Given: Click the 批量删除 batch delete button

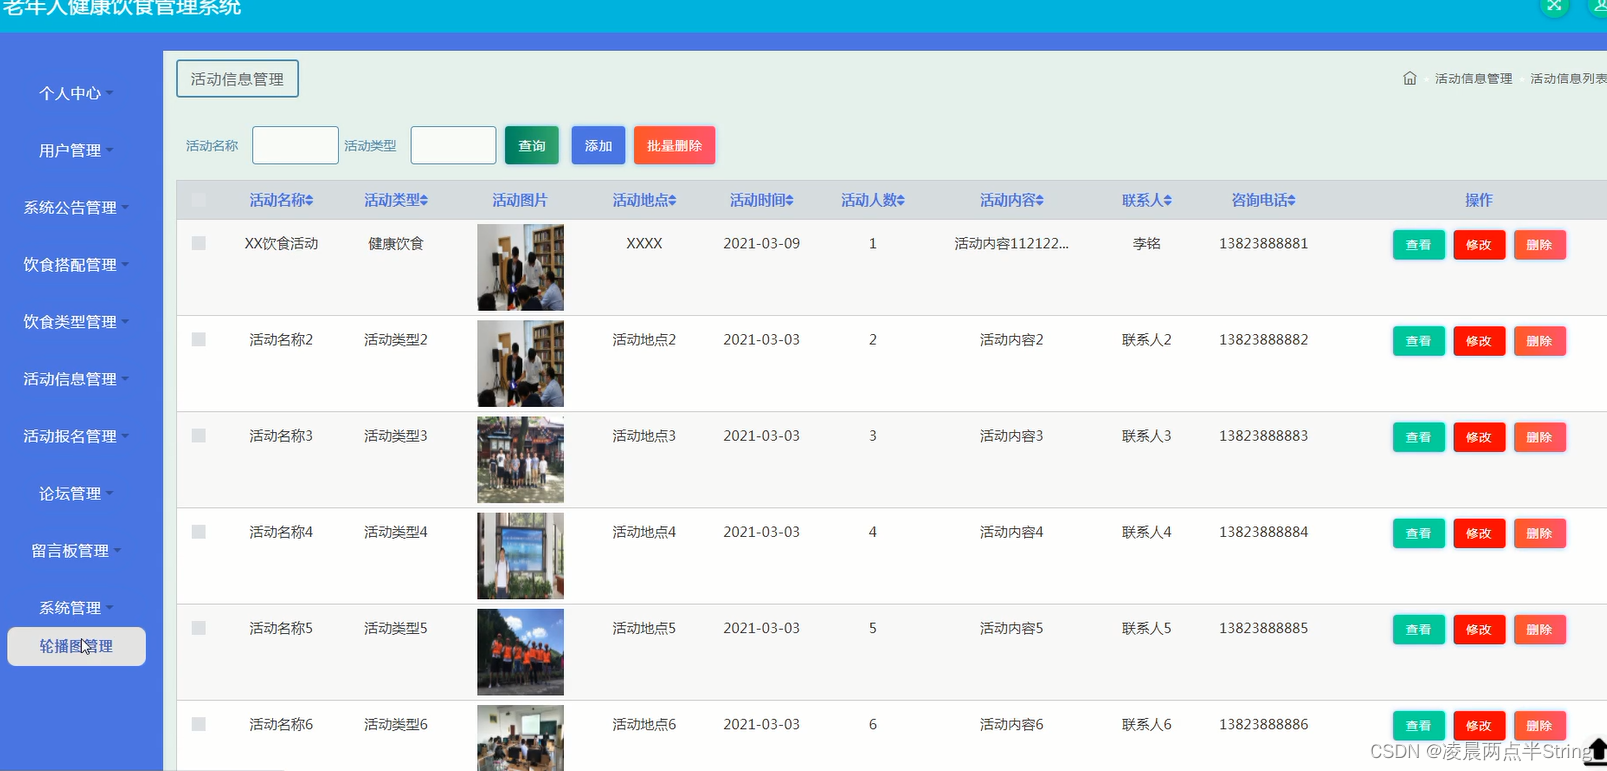Looking at the screenshot, I should tap(674, 145).
